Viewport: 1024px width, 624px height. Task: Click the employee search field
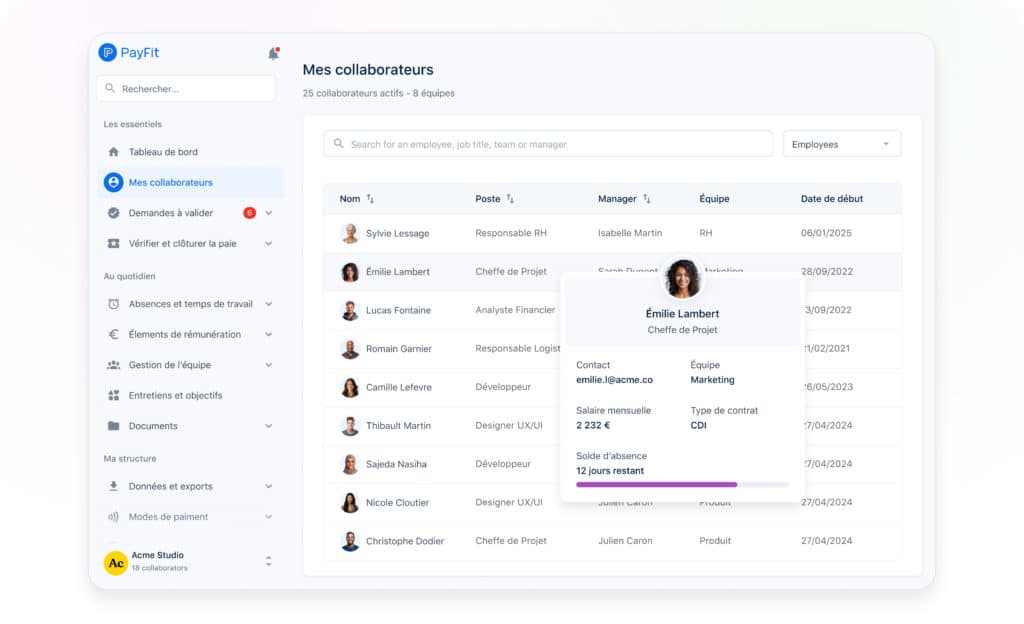(x=548, y=144)
